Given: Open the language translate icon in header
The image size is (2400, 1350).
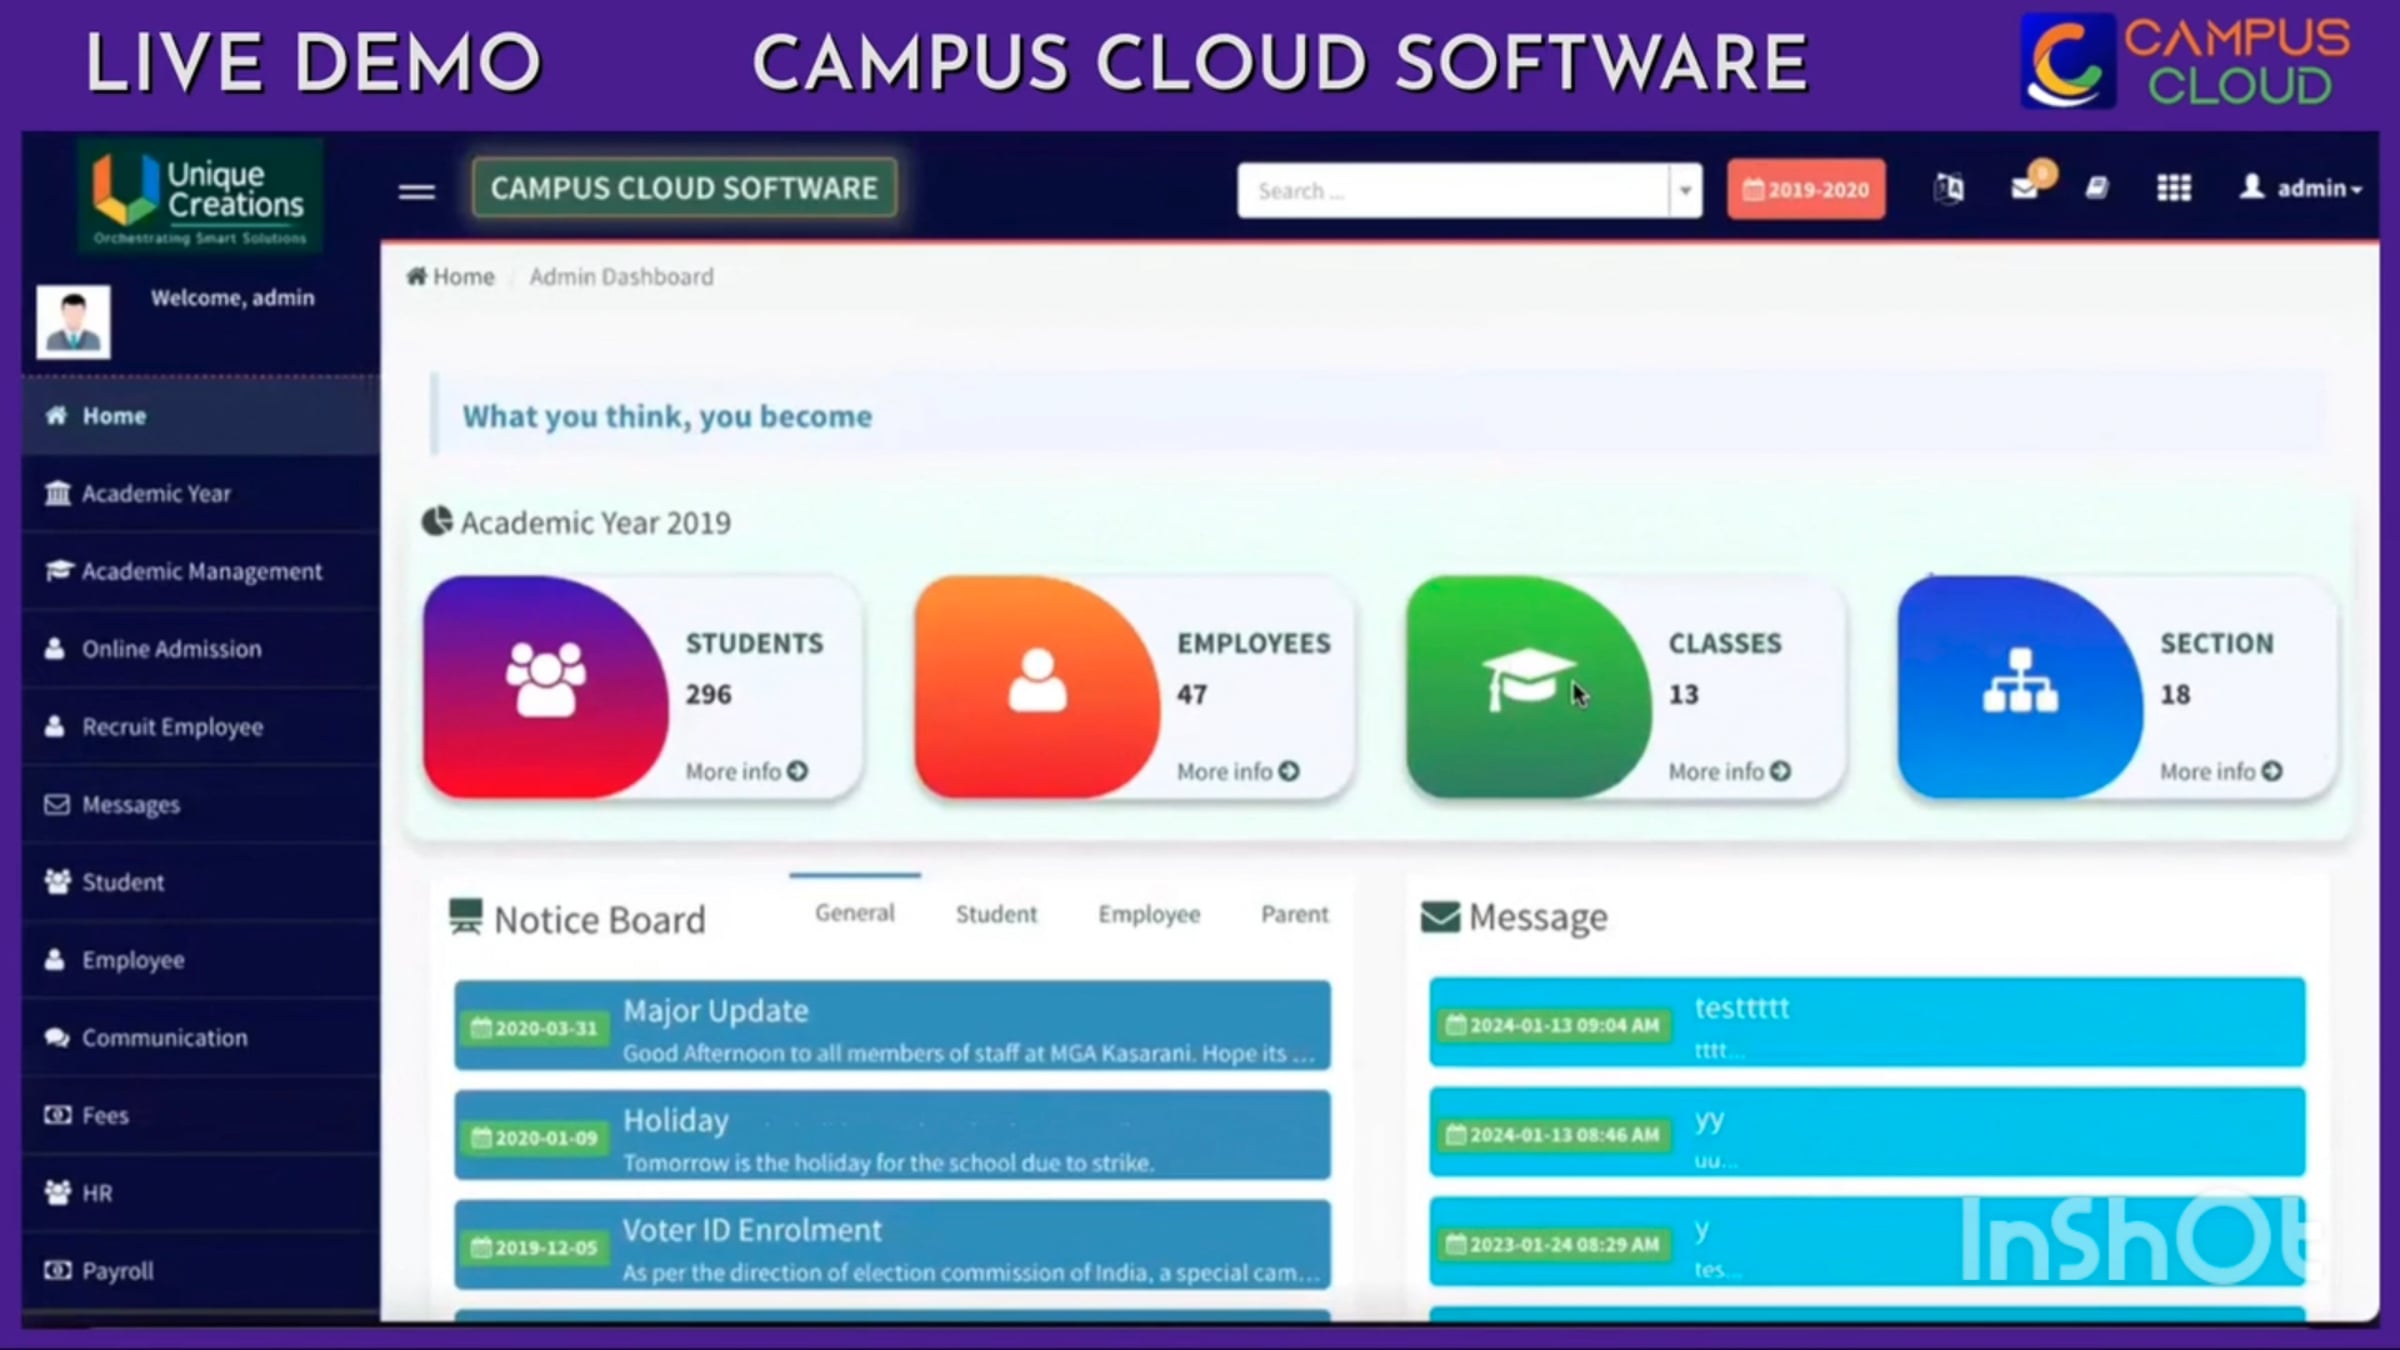Looking at the screenshot, I should [x=1948, y=188].
